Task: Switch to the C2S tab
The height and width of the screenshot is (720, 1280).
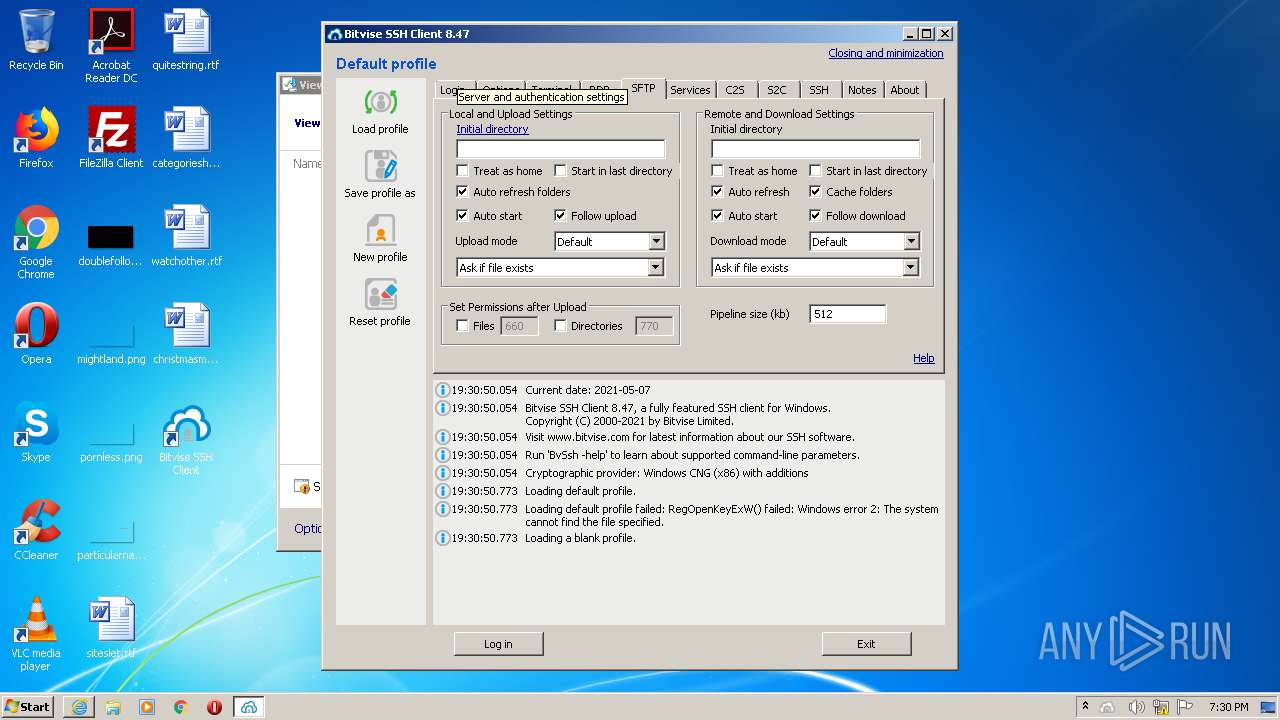Action: [735, 90]
